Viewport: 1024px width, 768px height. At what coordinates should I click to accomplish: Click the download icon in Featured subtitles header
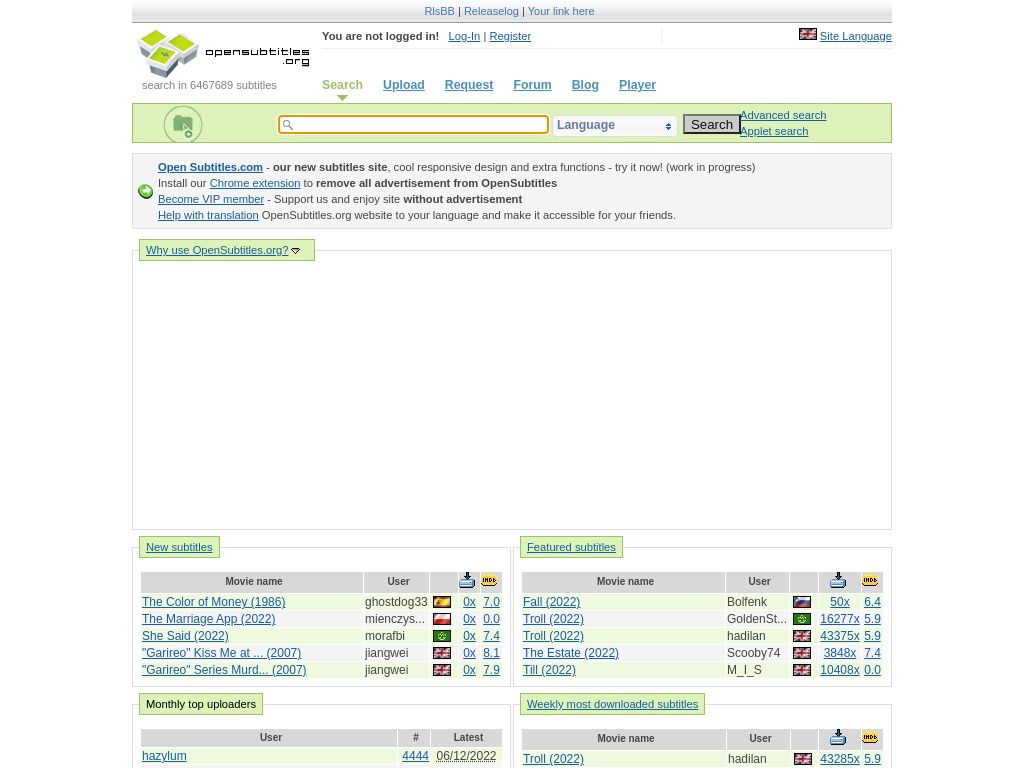point(838,581)
